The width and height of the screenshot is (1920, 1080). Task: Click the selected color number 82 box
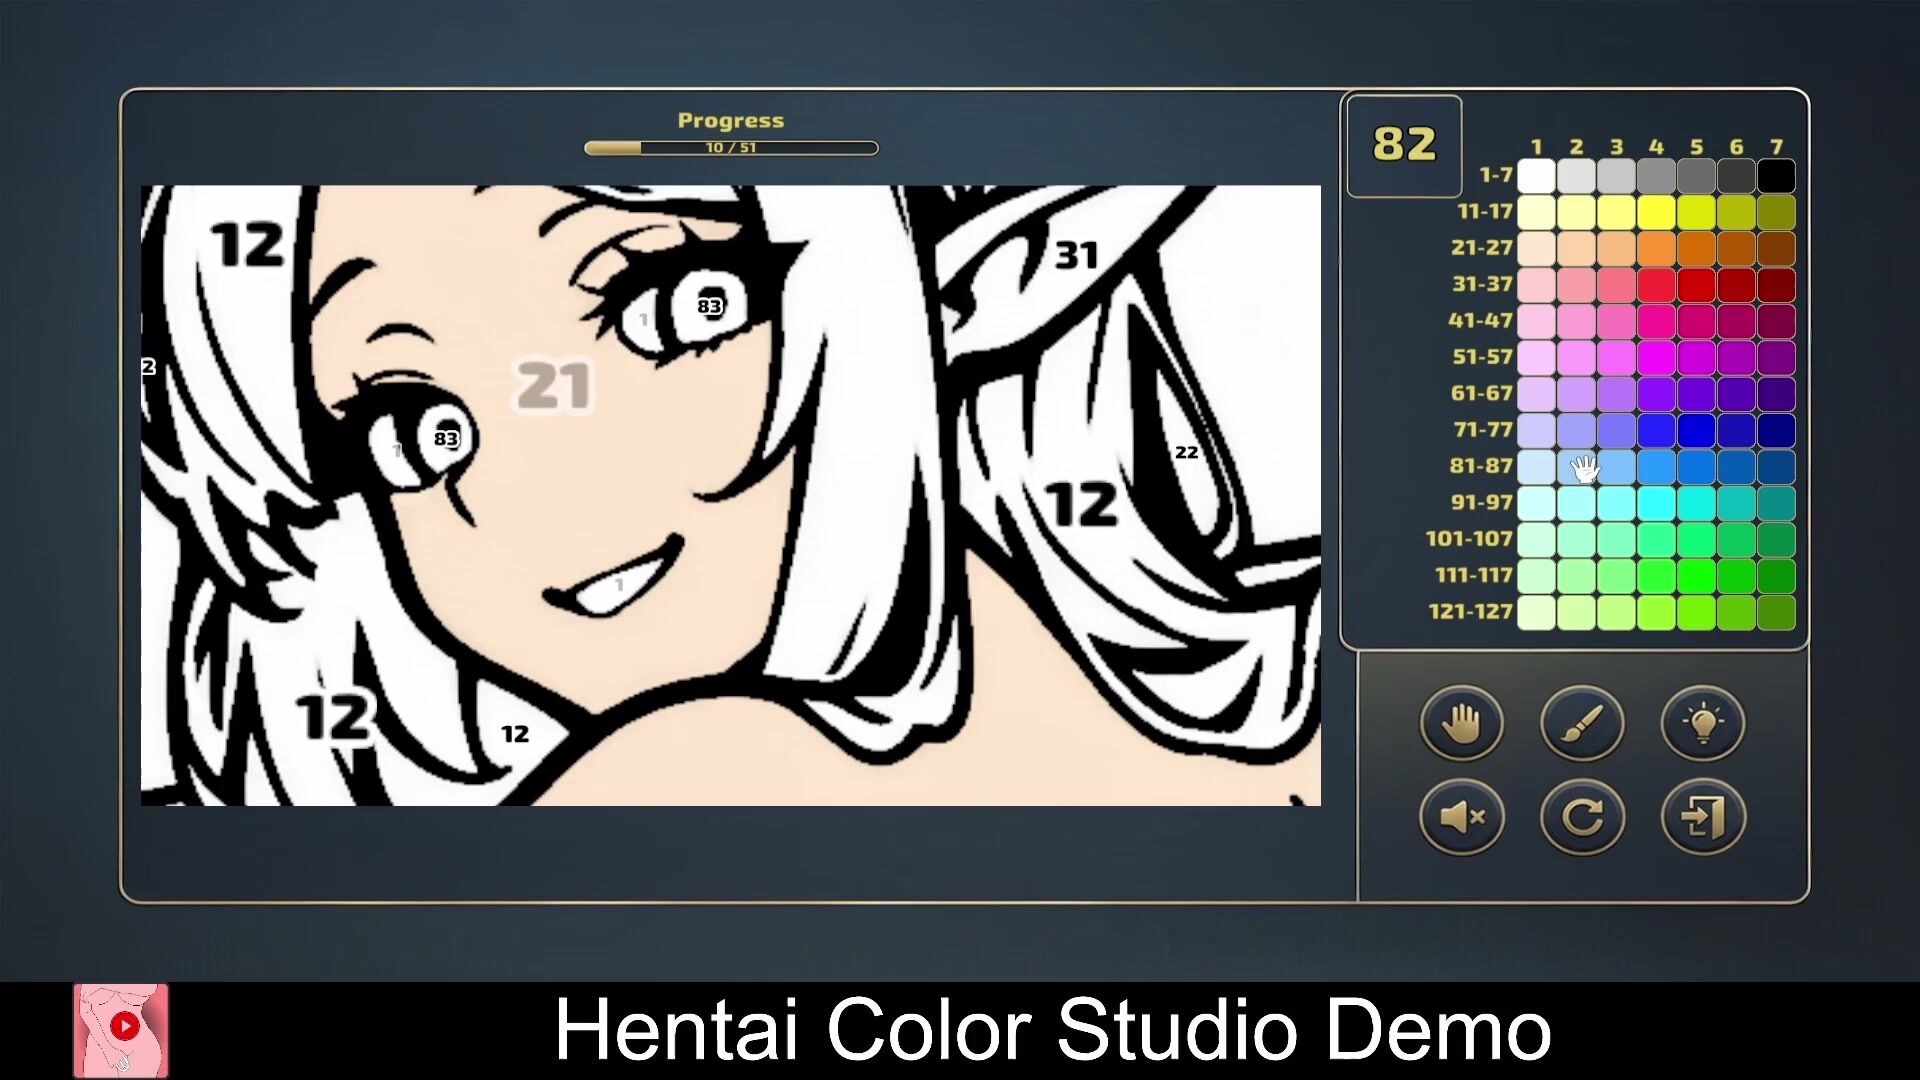[x=1404, y=146]
